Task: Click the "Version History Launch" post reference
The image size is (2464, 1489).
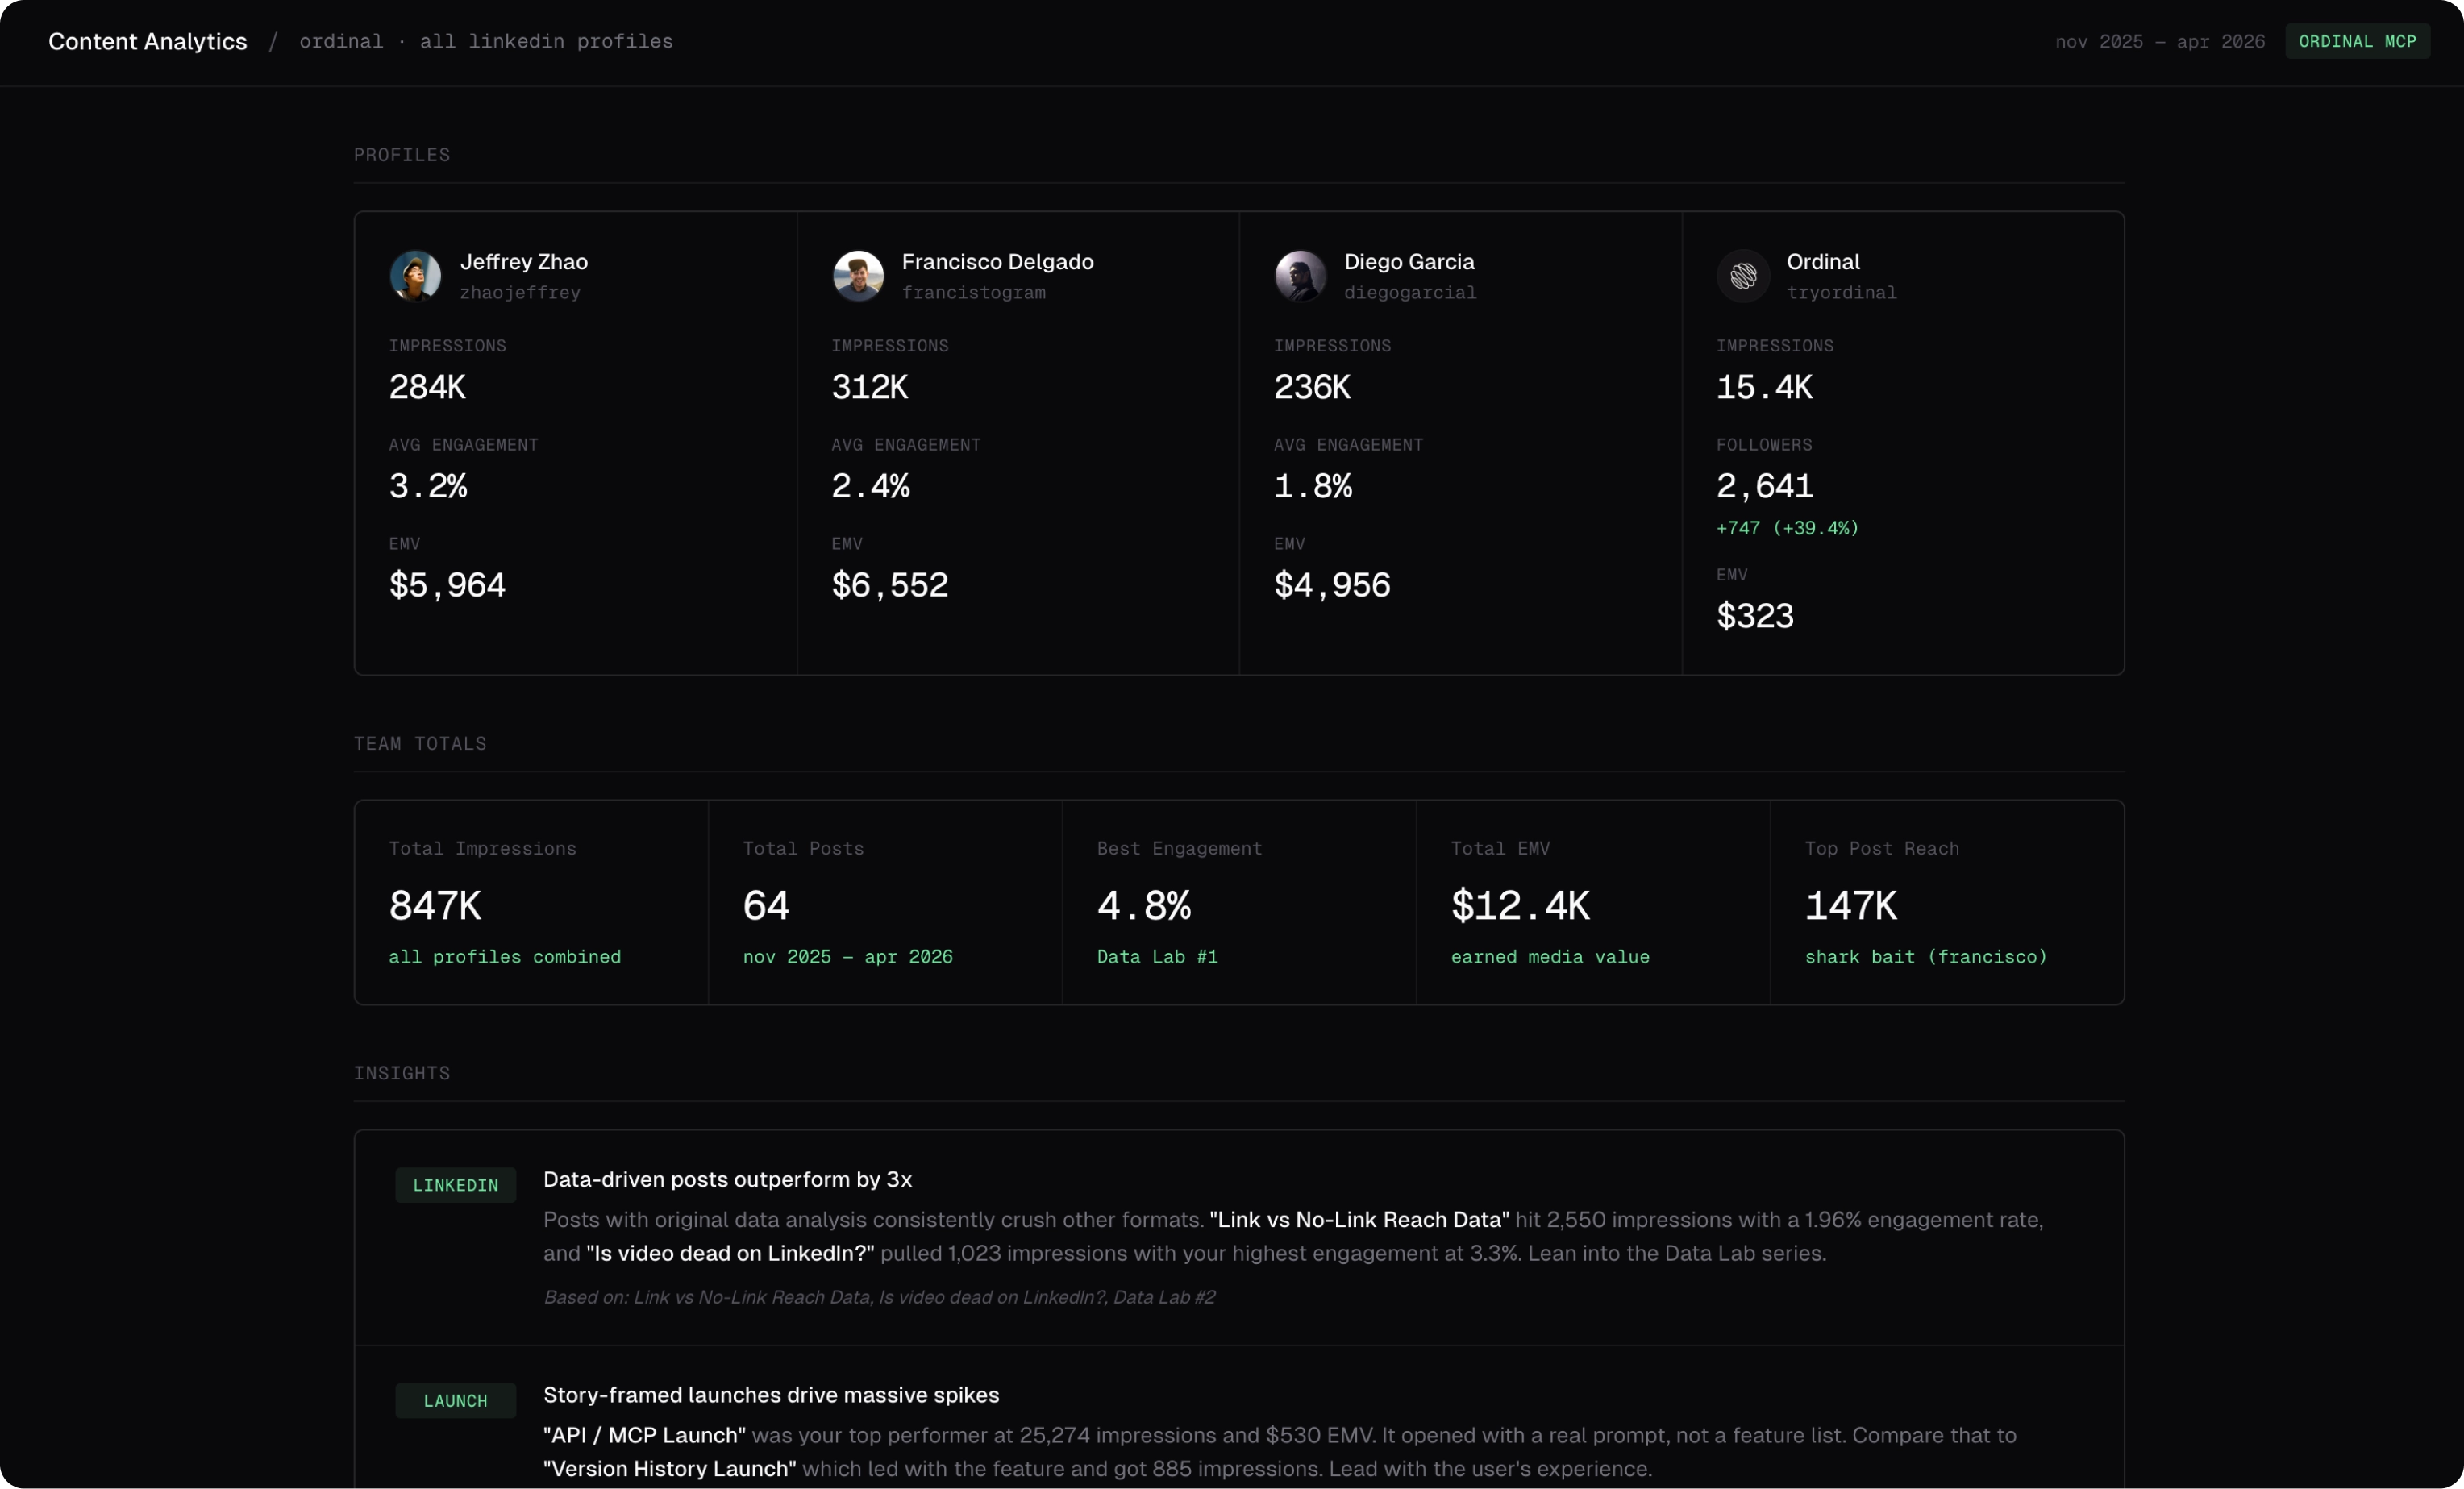Action: tap(669, 1468)
